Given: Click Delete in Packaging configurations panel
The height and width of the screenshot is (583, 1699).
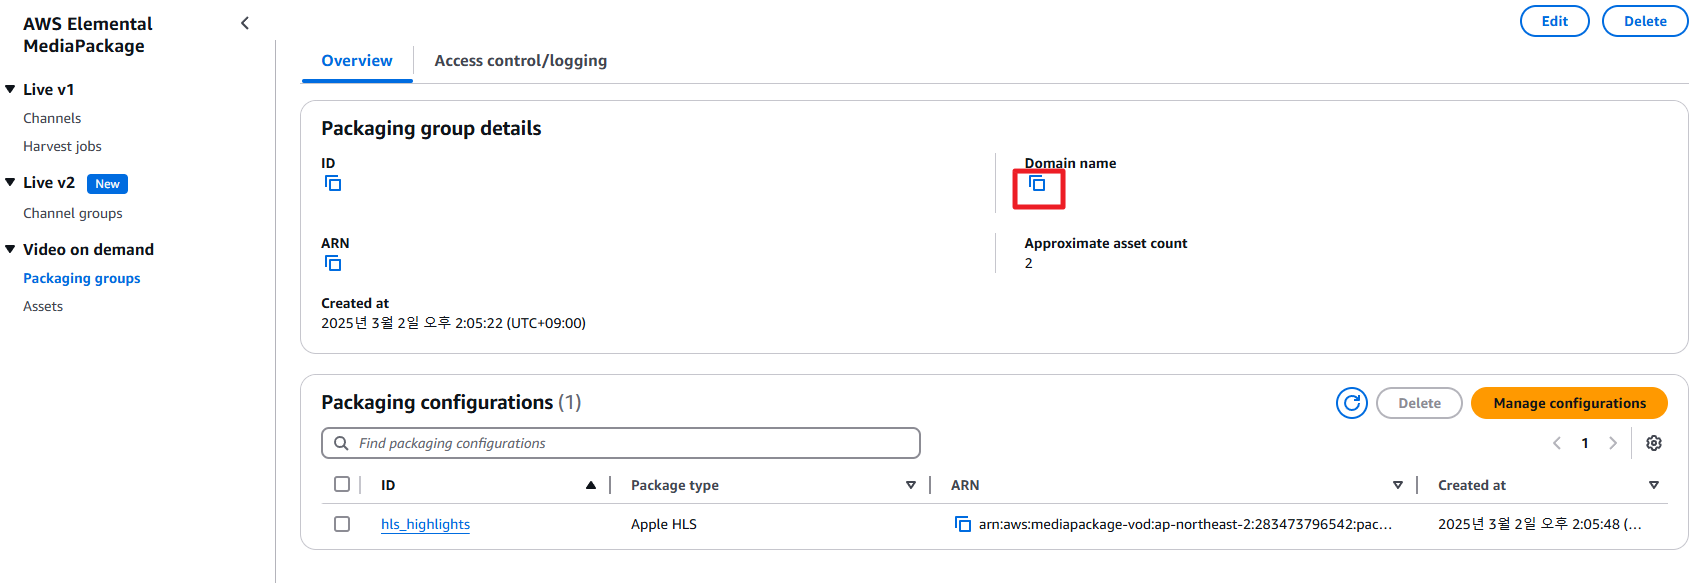Looking at the screenshot, I should 1419,403.
